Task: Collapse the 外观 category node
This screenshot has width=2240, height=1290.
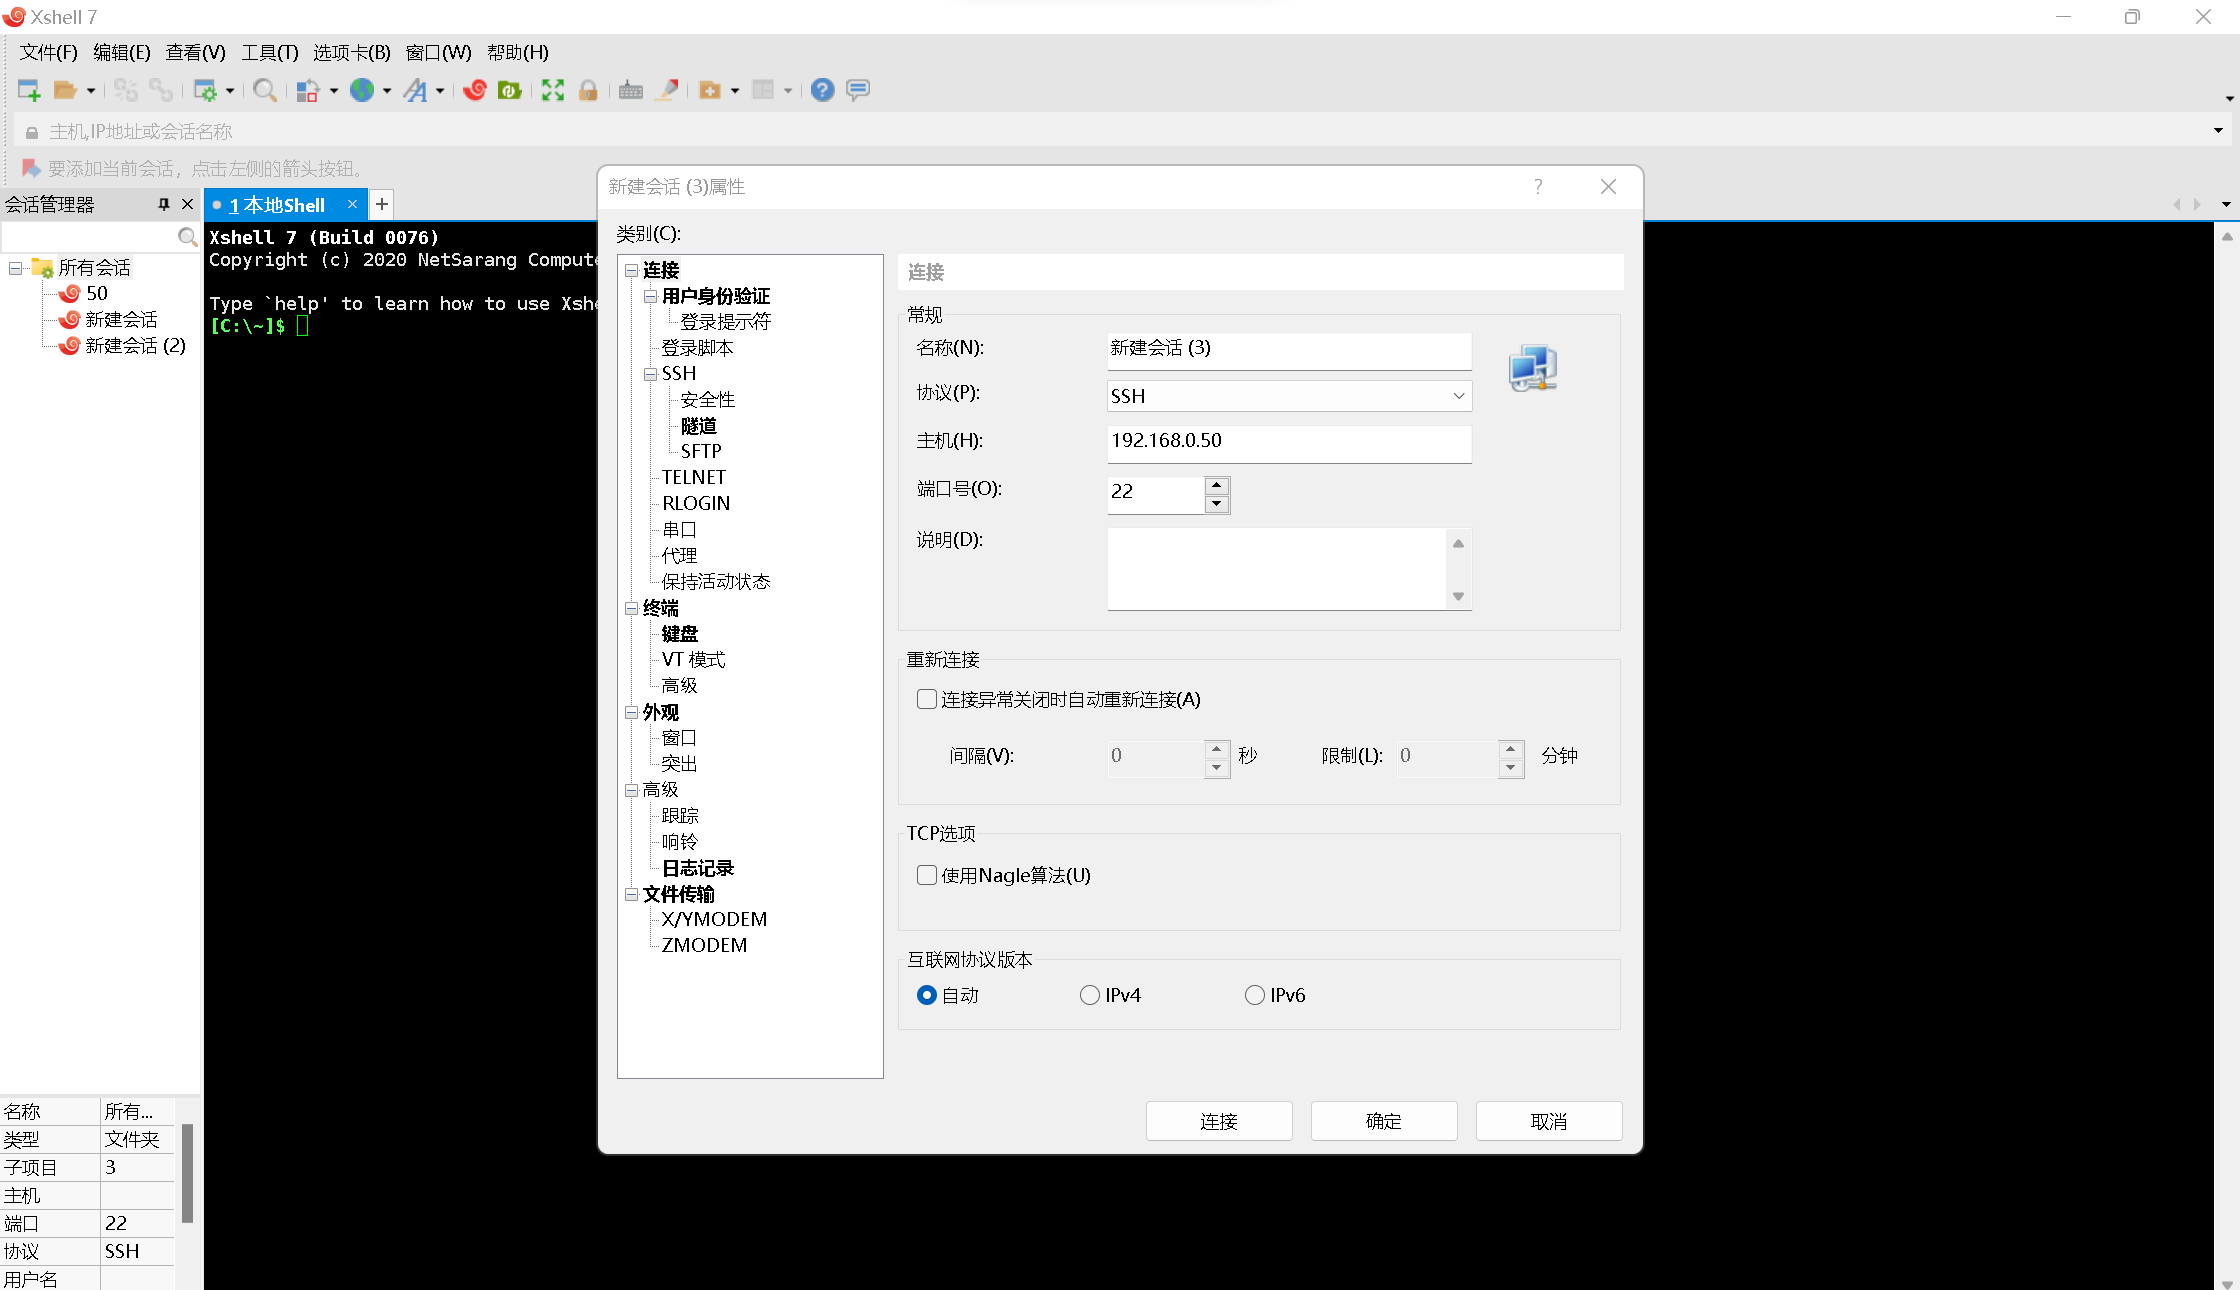Action: point(631,712)
